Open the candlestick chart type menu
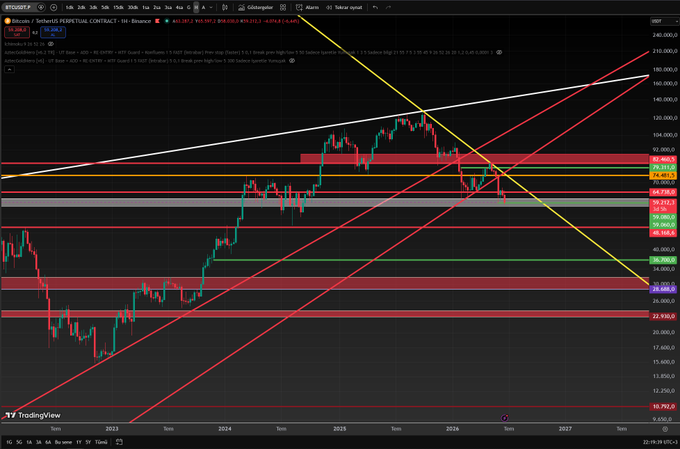 click(225, 7)
